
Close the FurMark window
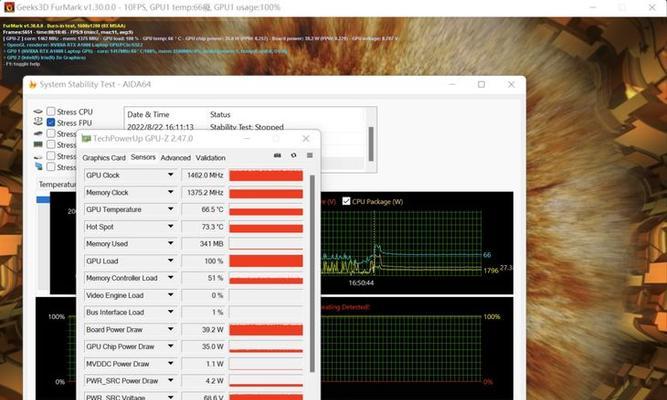[652, 7]
